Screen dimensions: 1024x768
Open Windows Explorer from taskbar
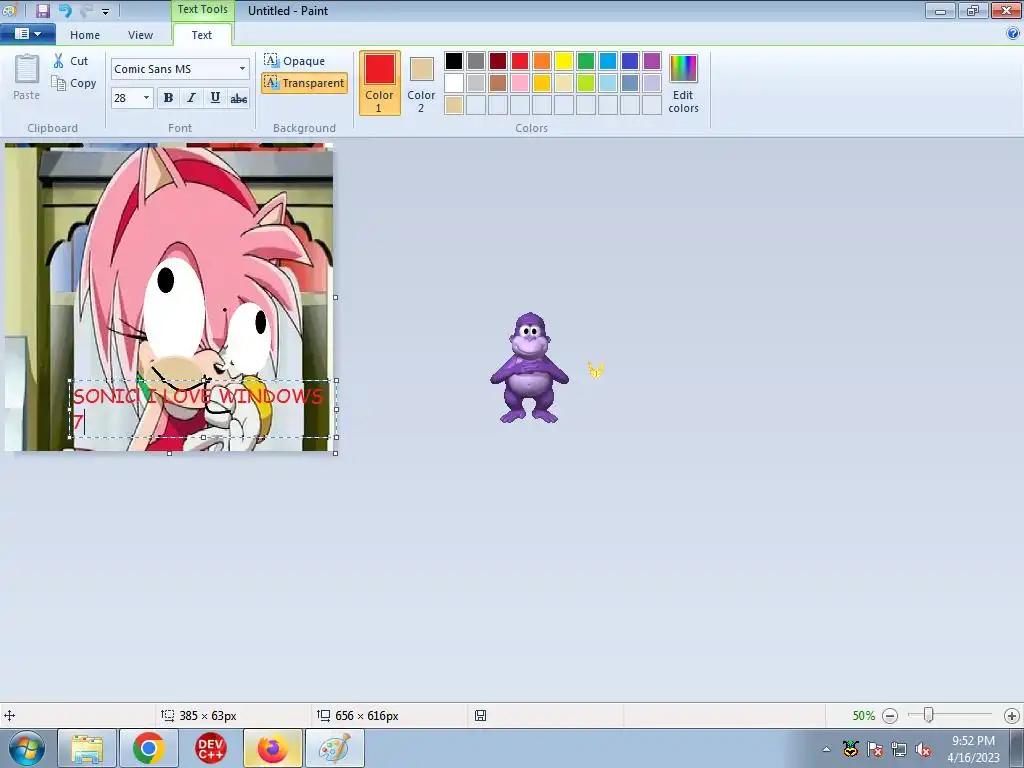tap(87, 748)
